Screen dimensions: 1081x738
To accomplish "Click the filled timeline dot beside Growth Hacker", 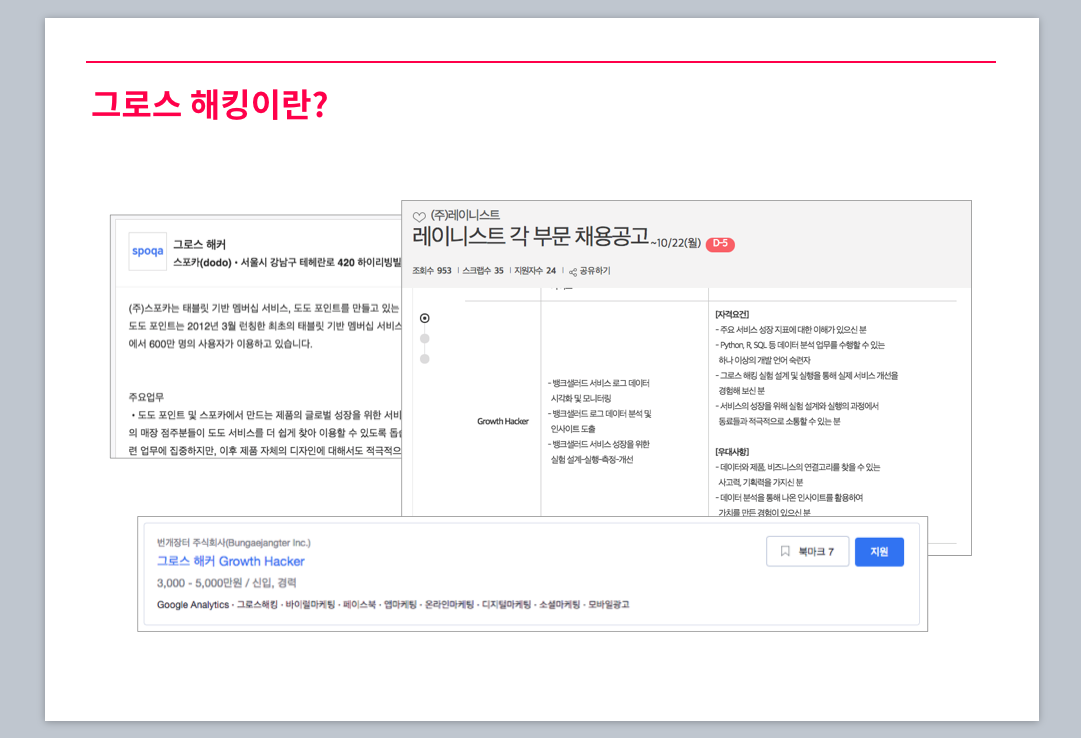I will tap(424, 318).
